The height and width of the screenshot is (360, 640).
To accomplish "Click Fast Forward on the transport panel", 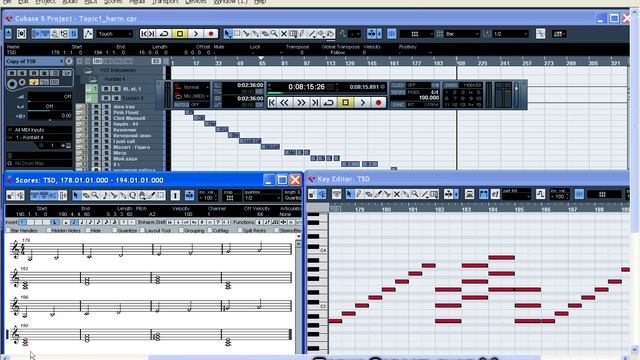I will [301, 102].
